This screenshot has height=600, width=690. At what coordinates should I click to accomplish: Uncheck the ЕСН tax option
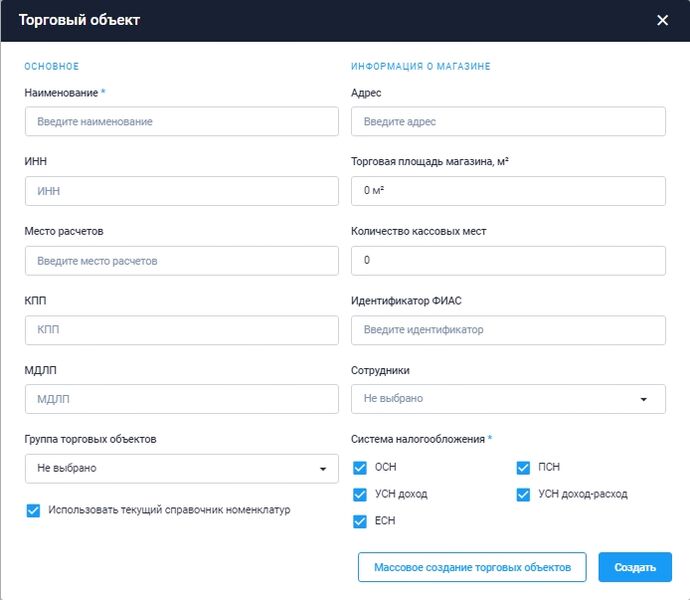click(360, 521)
